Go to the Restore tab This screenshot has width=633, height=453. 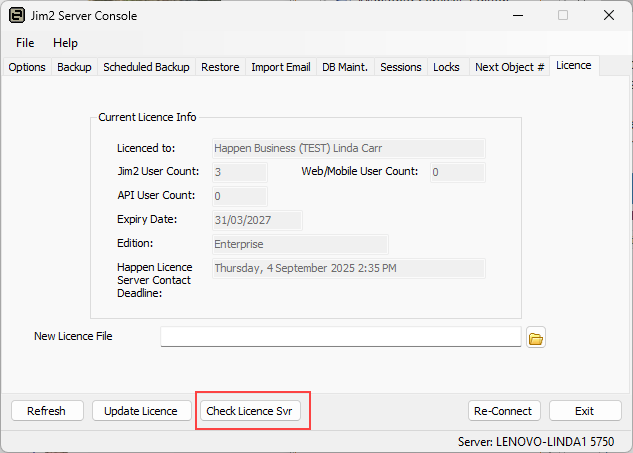(x=220, y=67)
